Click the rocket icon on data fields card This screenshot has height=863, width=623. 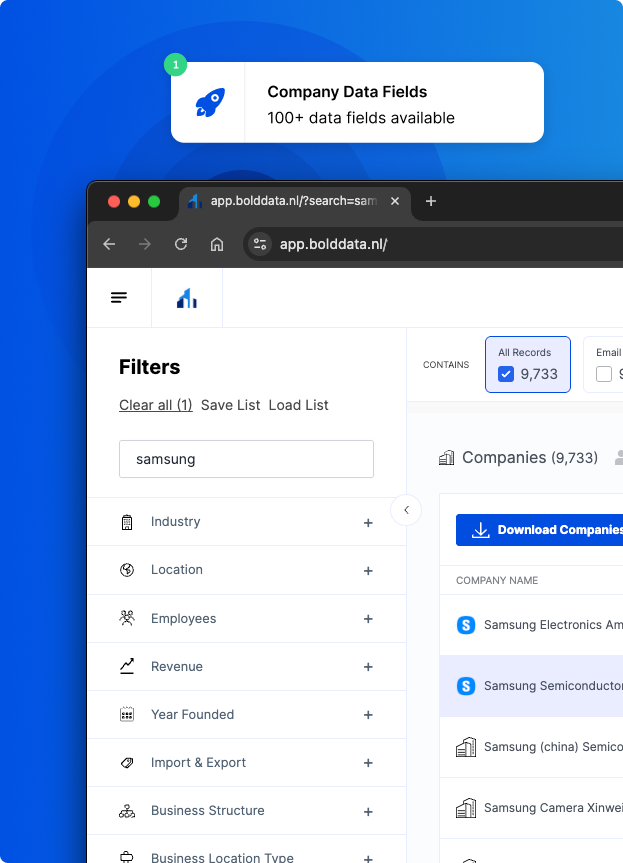[x=210, y=102]
